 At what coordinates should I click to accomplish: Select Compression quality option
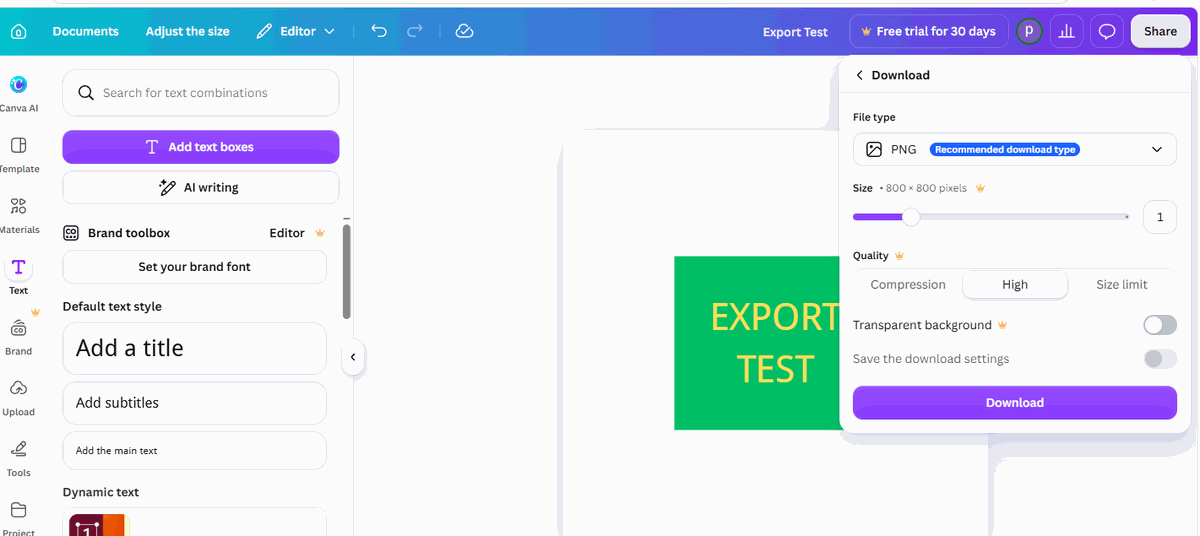908,285
